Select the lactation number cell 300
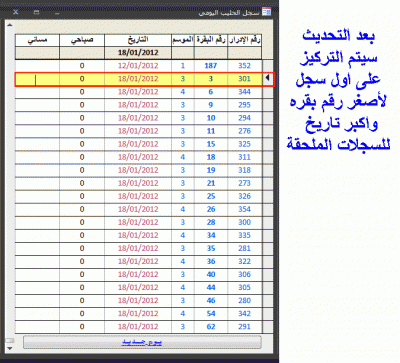 (x=244, y=222)
